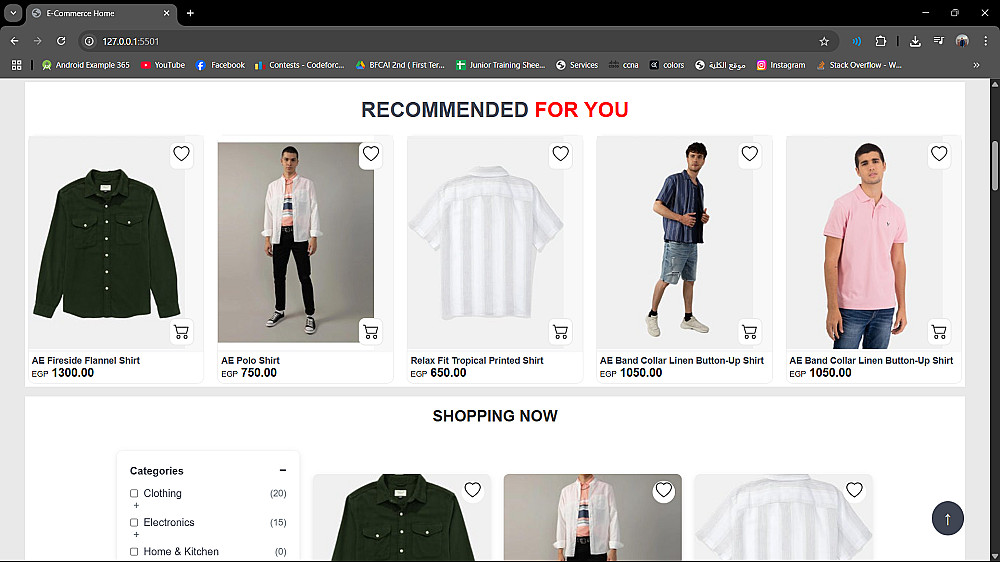Open the YouTube bookmark
Image resolution: width=1000 pixels, height=562 pixels.
(x=162, y=65)
